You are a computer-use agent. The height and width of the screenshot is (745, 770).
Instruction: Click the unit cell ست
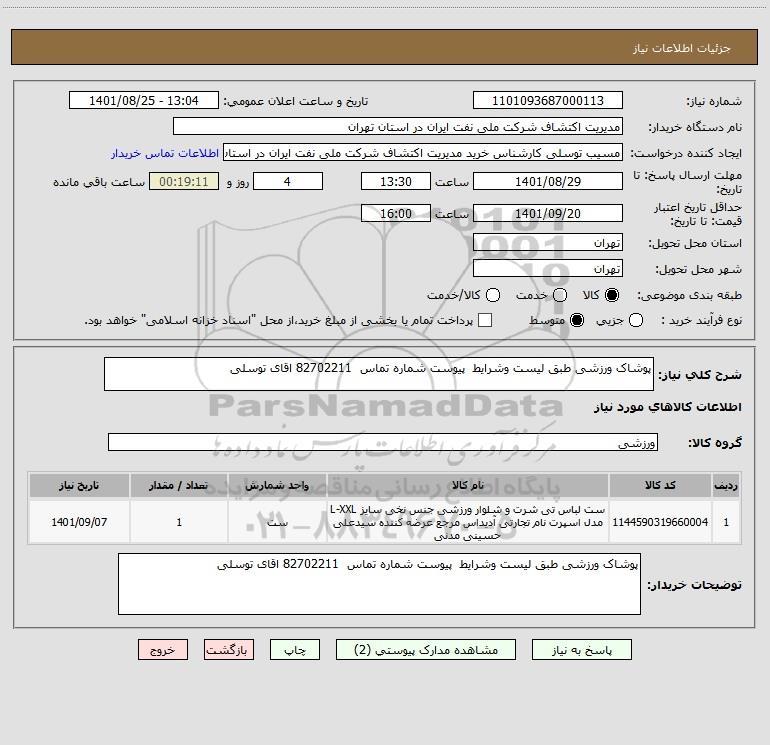click(x=277, y=522)
